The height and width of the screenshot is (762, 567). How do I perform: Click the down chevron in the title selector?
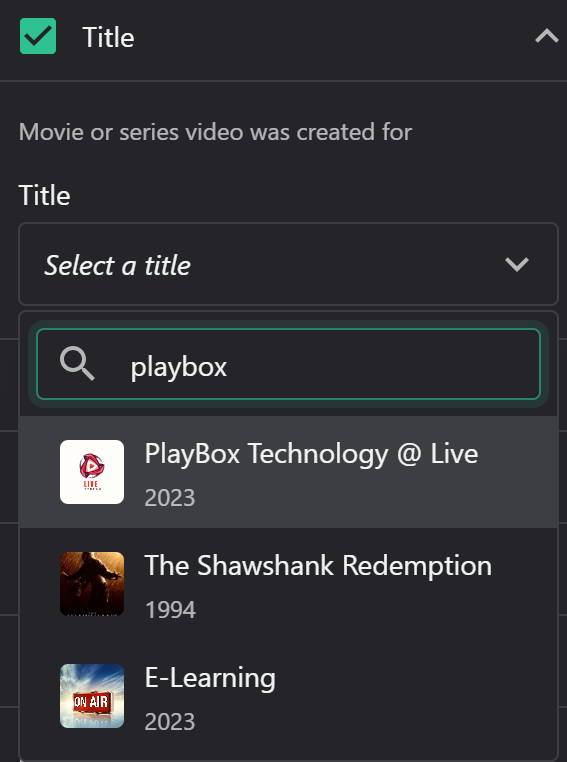point(516,264)
